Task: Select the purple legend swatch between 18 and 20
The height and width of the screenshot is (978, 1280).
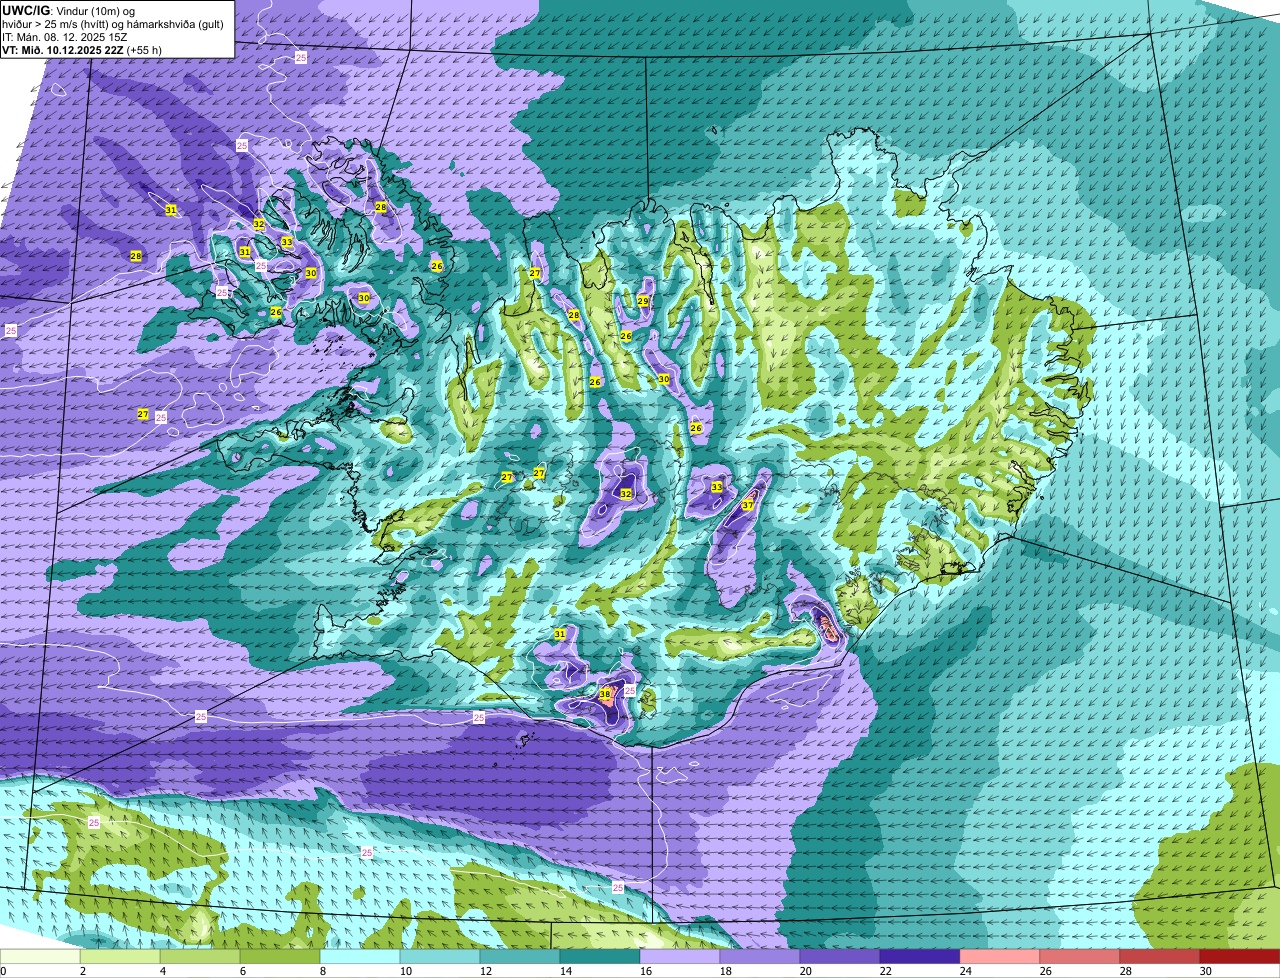Action: coord(760,956)
